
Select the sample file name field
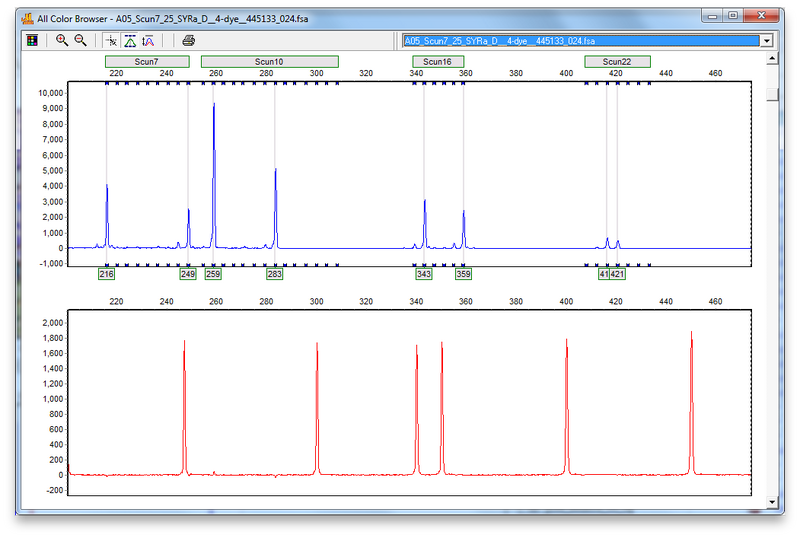(581, 41)
